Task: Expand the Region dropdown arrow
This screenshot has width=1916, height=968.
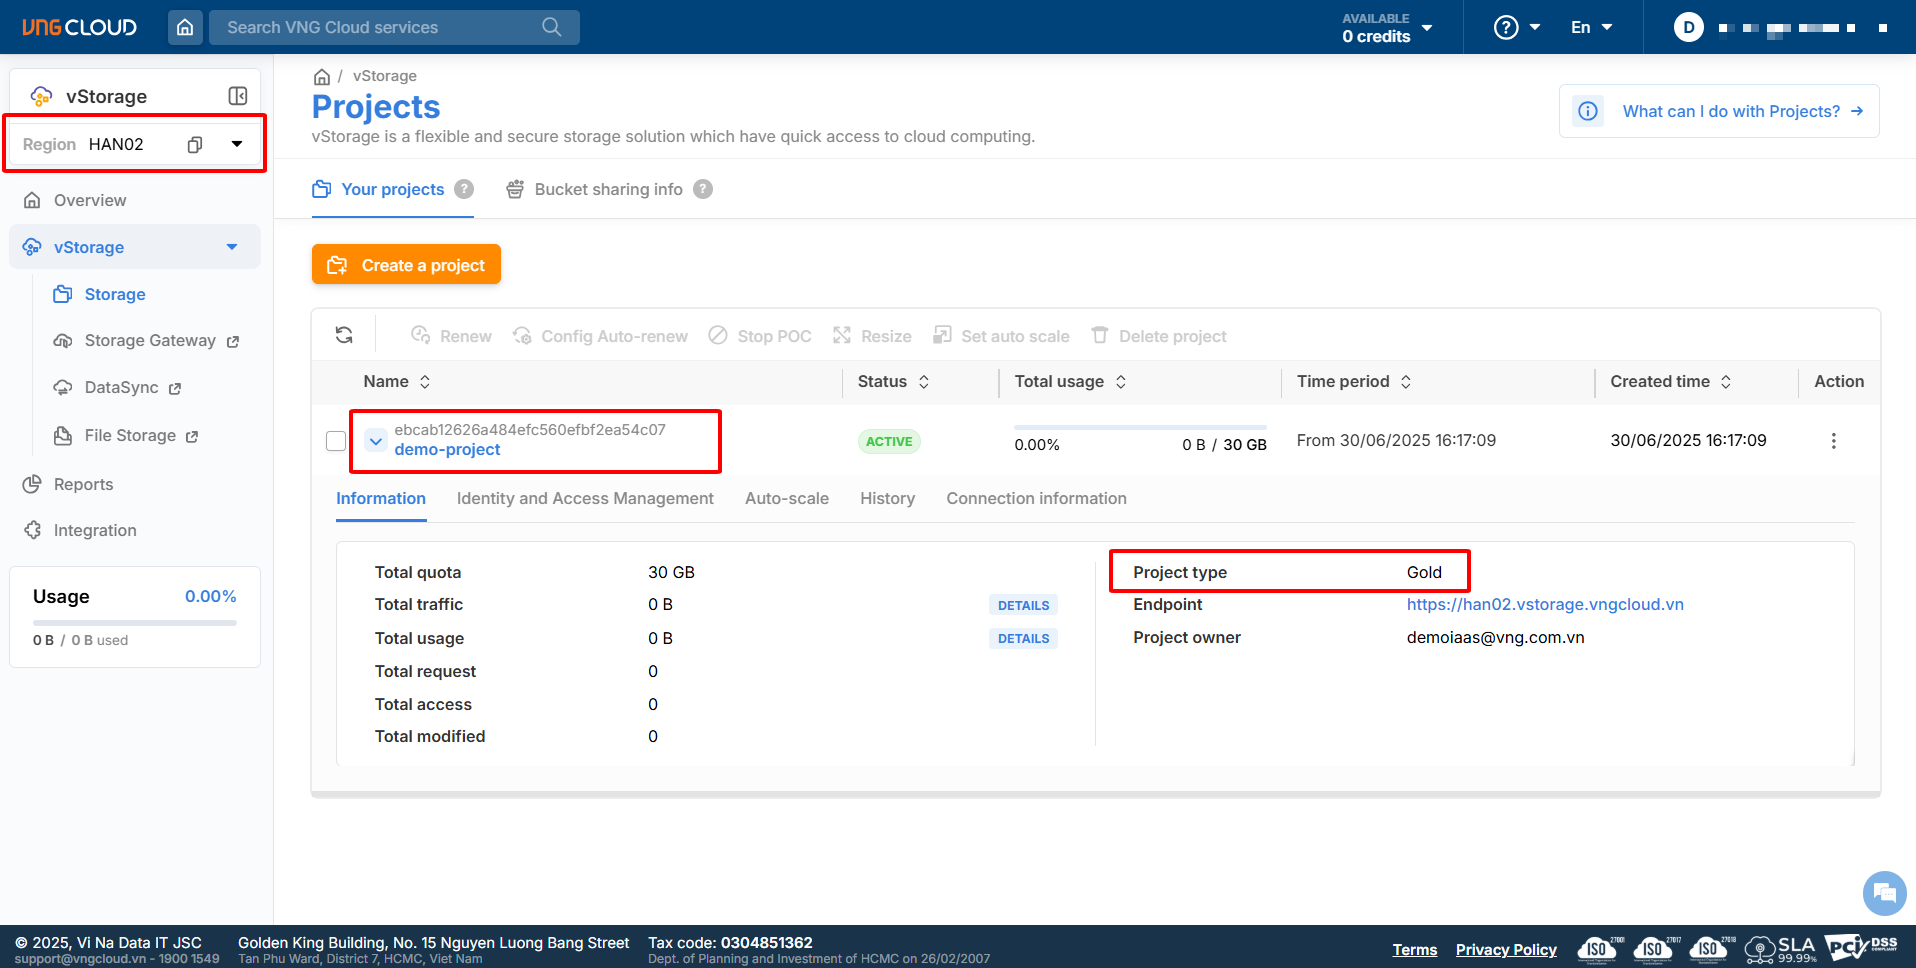Action: [x=237, y=144]
